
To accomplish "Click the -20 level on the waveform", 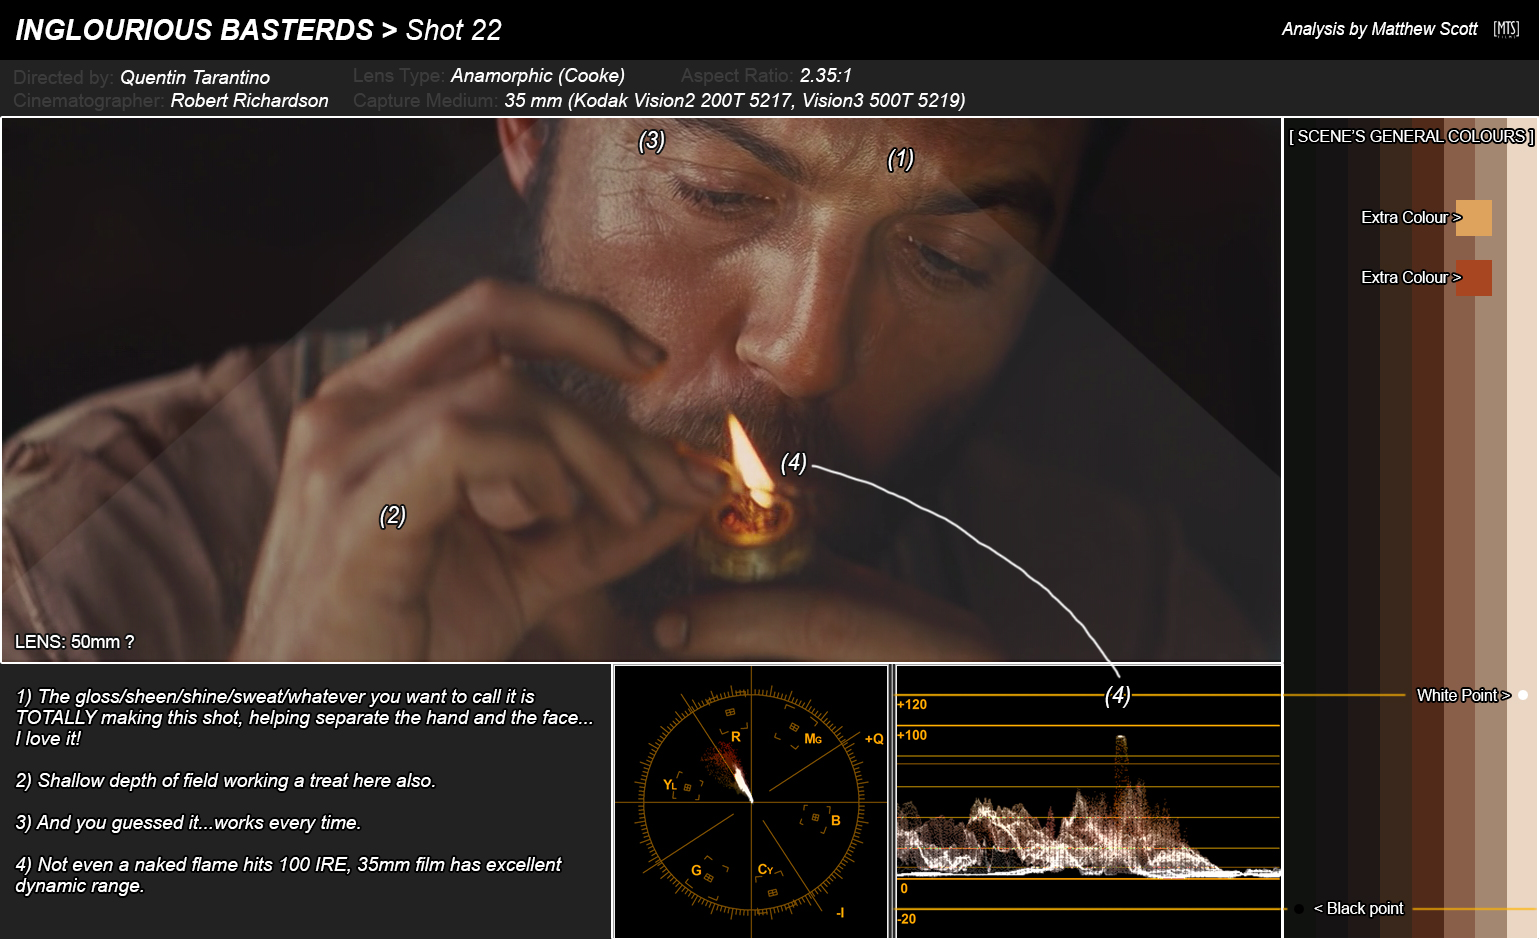I will [x=907, y=919].
